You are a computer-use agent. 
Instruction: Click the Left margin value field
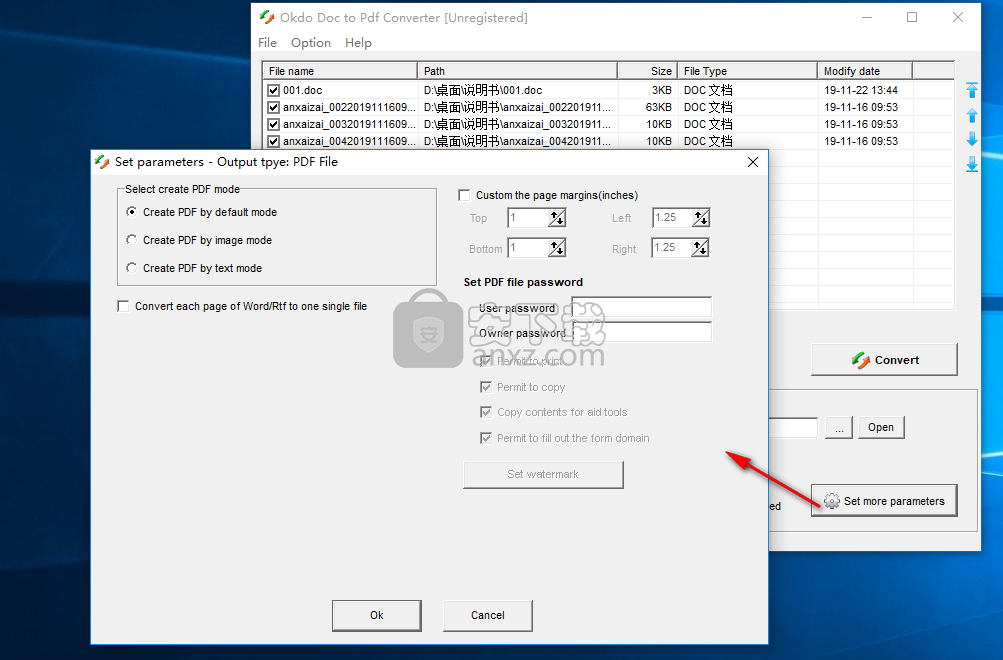[x=673, y=218]
